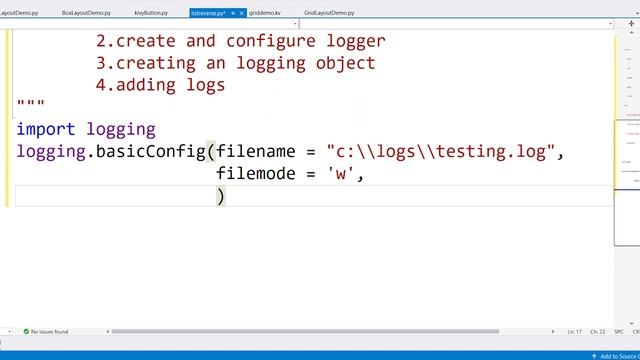The height and width of the screenshot is (360, 640).
Task: Click the "c:\\logs\\testing.log" string
Action: coord(441,152)
